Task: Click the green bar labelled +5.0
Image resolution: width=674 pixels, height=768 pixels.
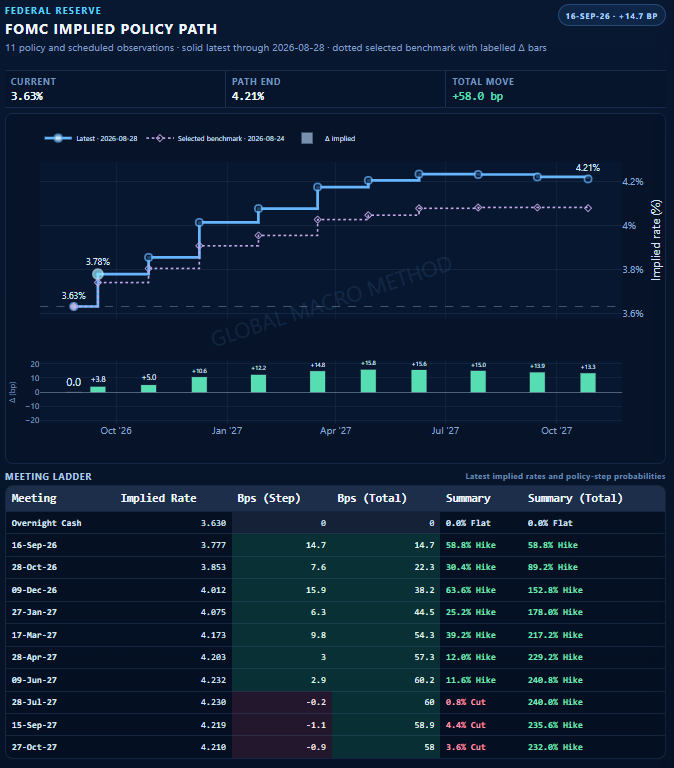Action: (x=148, y=388)
